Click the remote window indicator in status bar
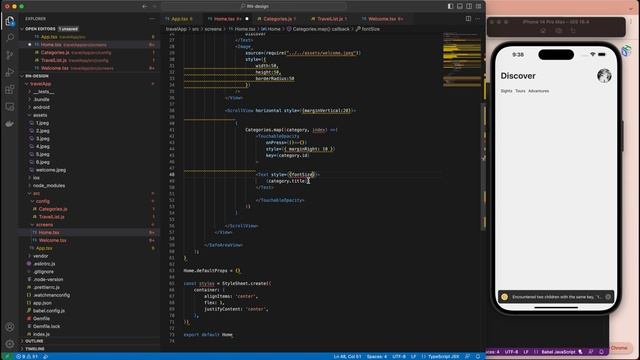This screenshot has width=640, height=360. [7, 356]
